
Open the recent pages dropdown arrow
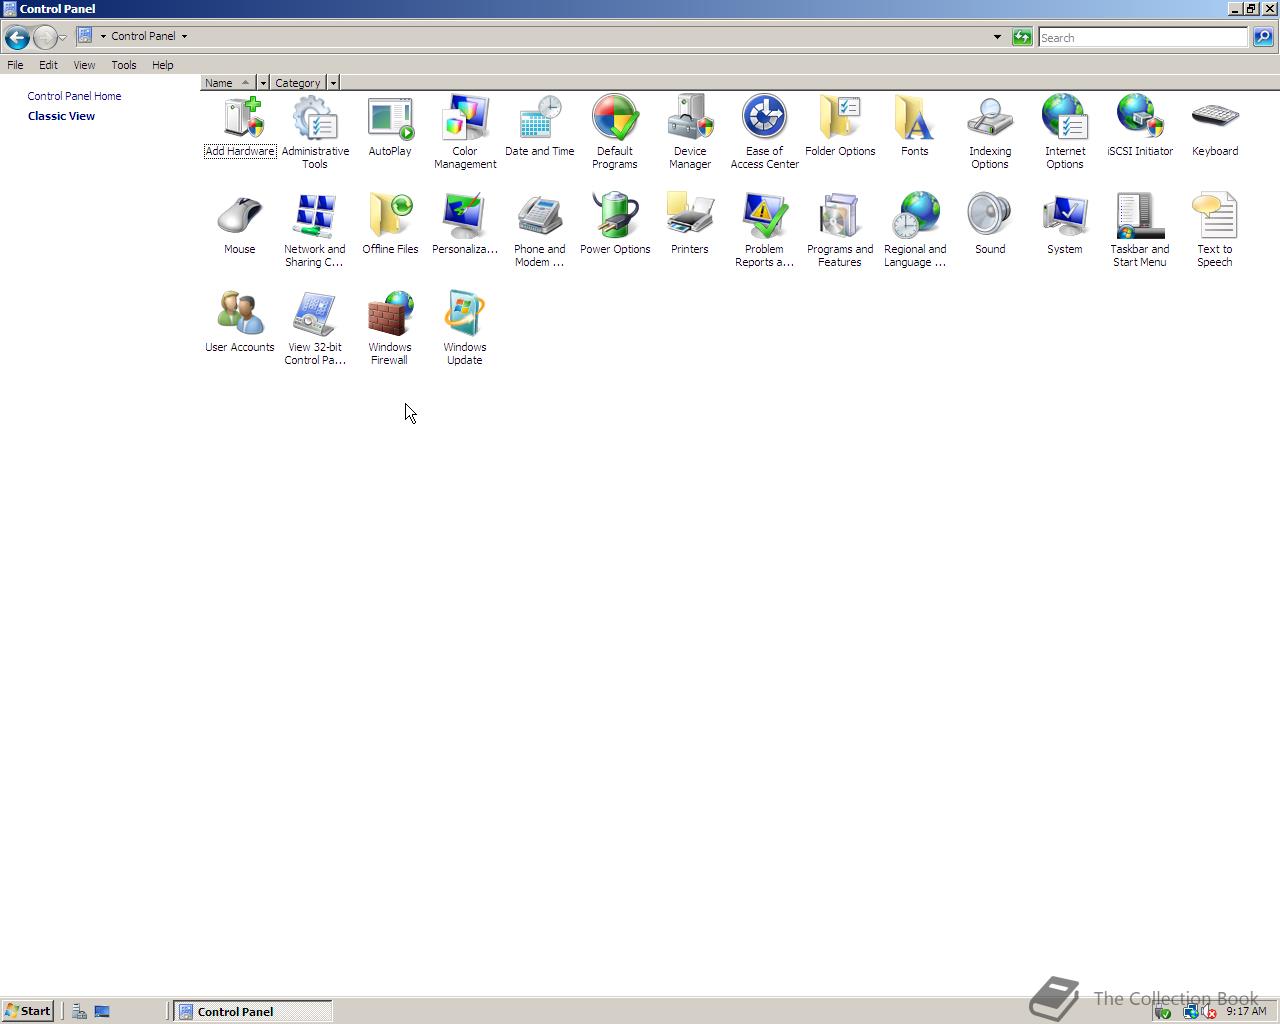click(x=62, y=38)
